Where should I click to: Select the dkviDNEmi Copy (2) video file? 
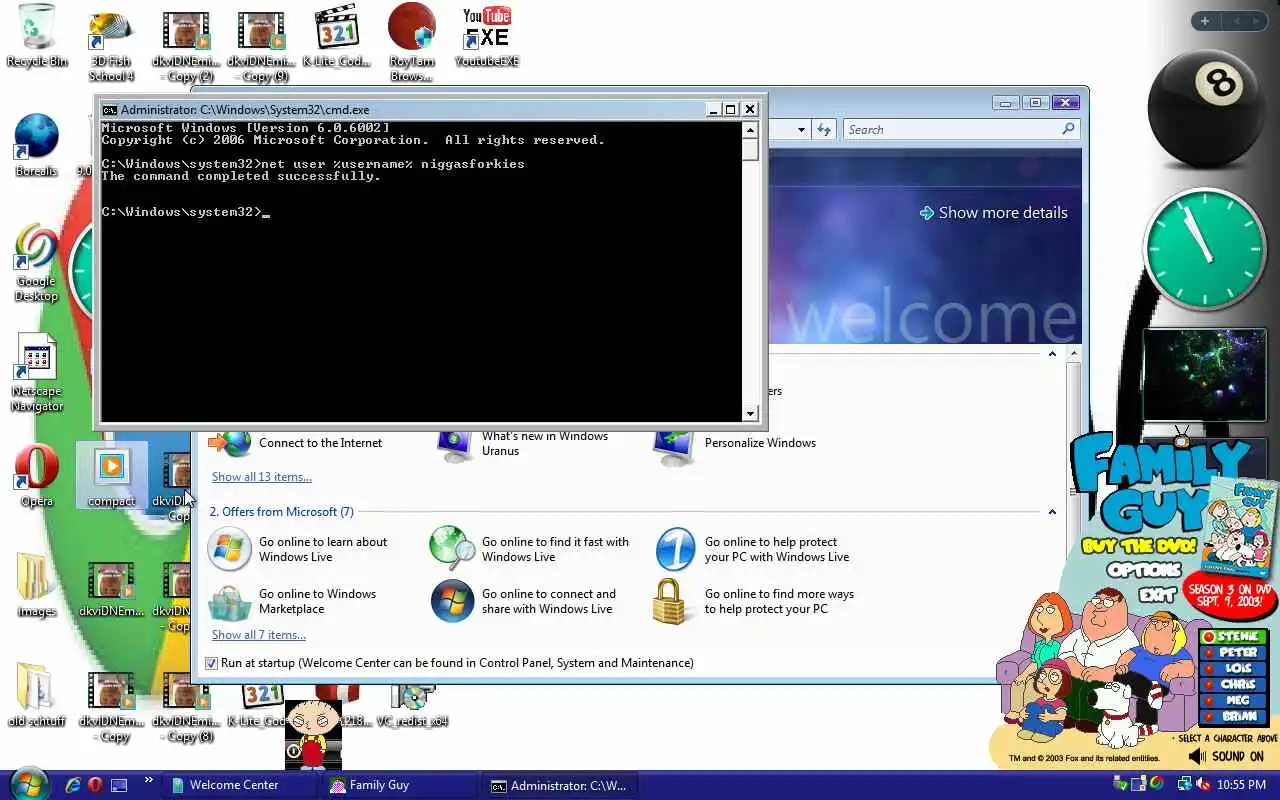coord(184,46)
